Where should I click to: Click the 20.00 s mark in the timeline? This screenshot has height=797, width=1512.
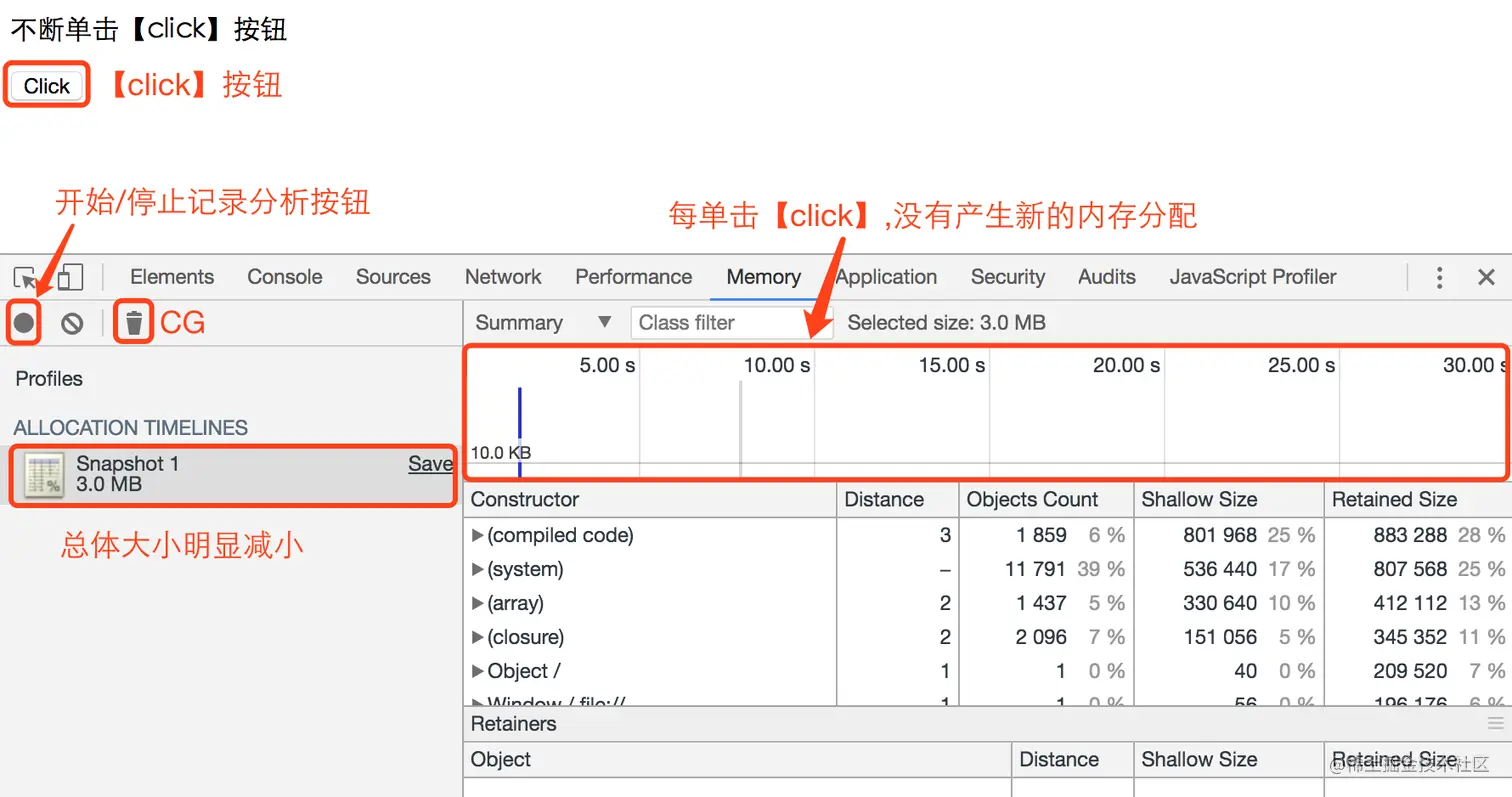pyautogui.click(x=1126, y=366)
